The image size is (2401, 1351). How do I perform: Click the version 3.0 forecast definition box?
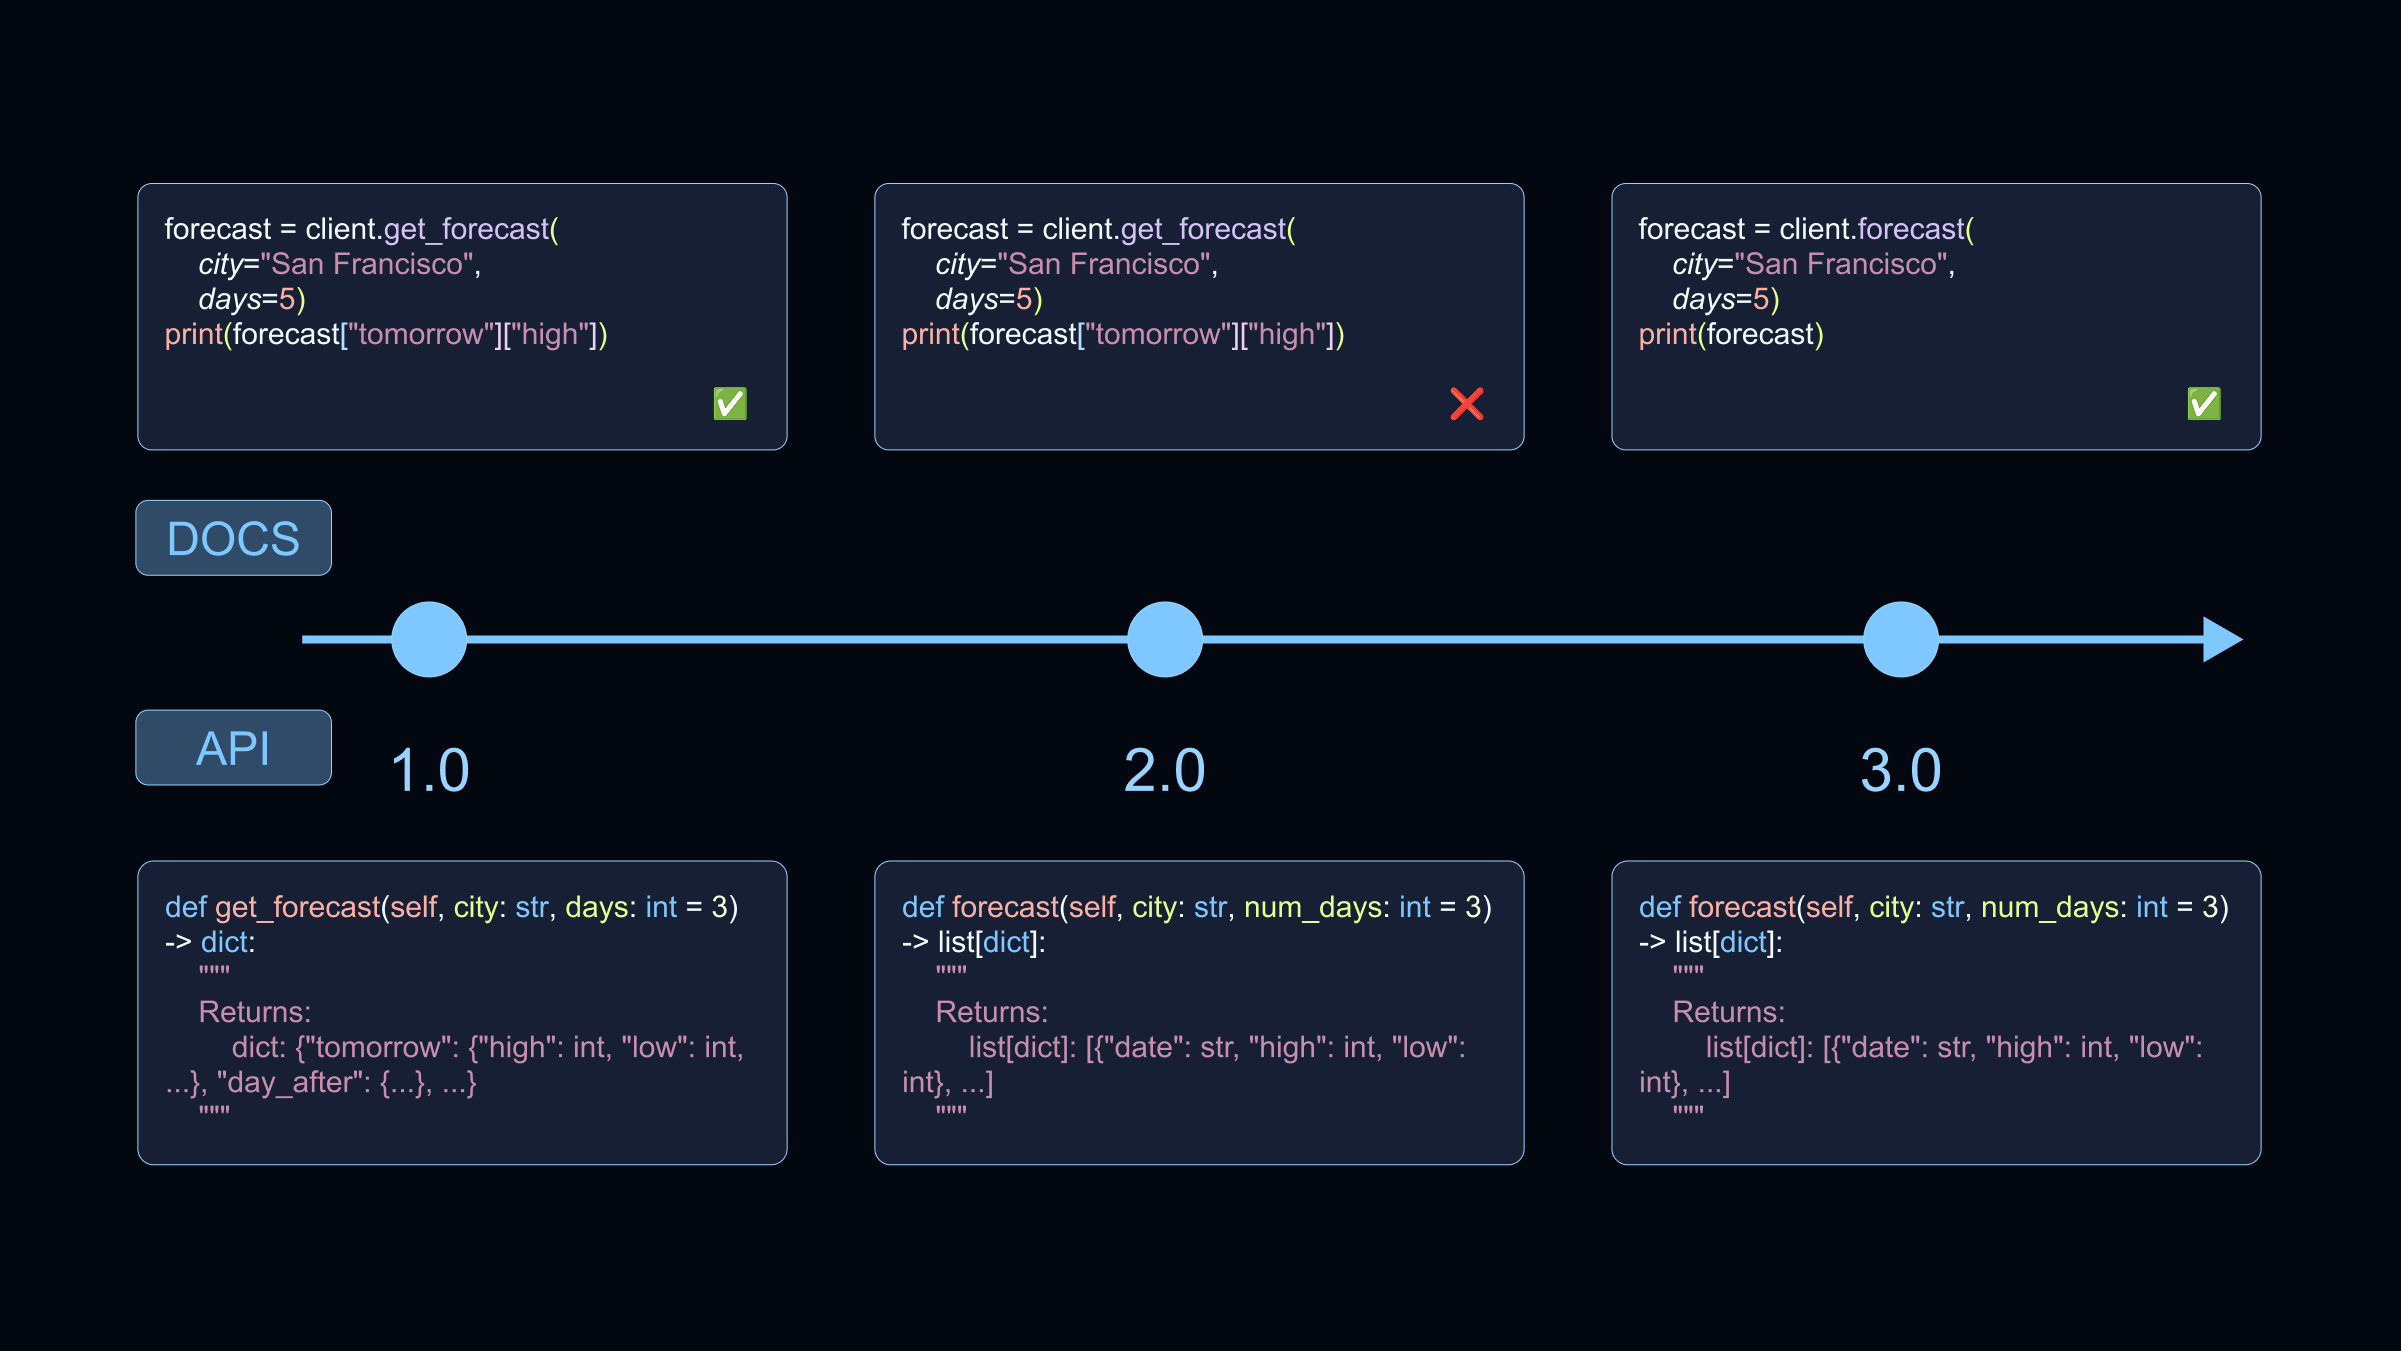1936,1012
